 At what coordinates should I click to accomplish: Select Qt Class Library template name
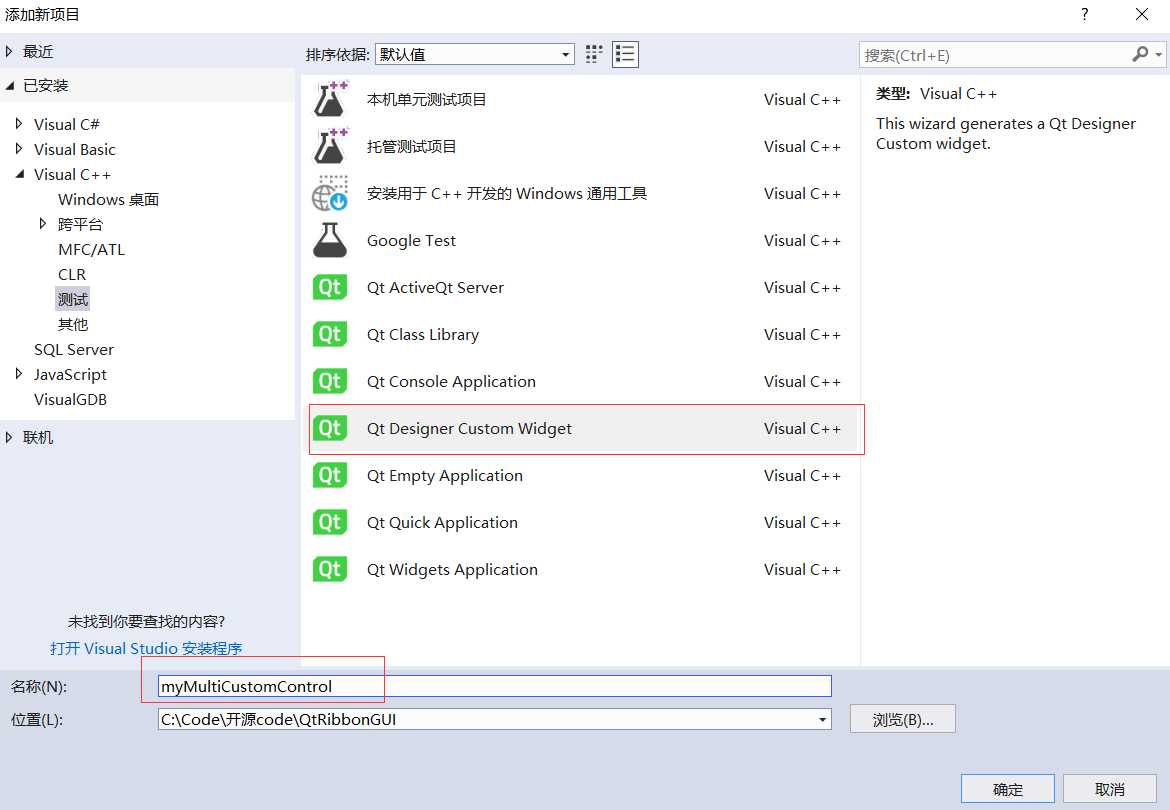(422, 334)
